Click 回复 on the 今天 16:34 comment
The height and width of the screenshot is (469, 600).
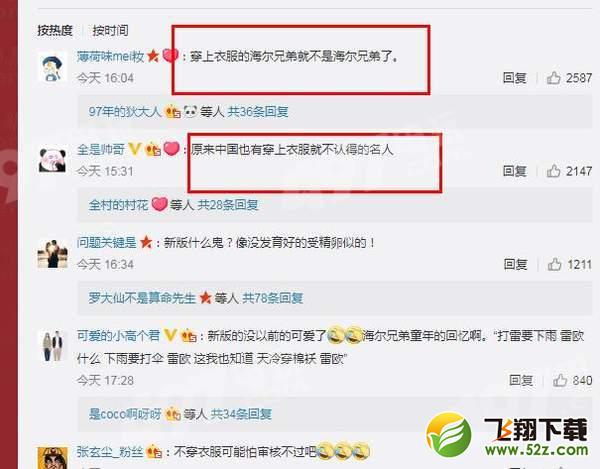[515, 264]
